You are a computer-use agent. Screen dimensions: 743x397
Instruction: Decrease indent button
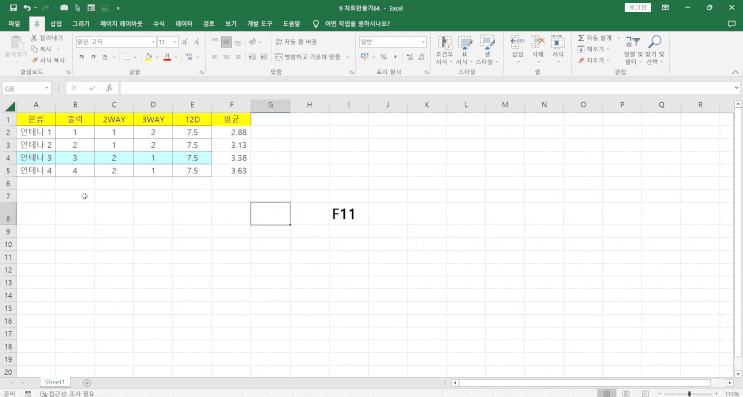pos(252,57)
